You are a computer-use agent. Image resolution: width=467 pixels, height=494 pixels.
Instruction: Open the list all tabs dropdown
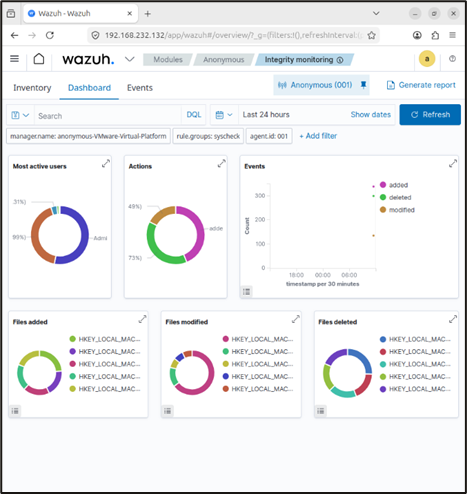click(376, 13)
